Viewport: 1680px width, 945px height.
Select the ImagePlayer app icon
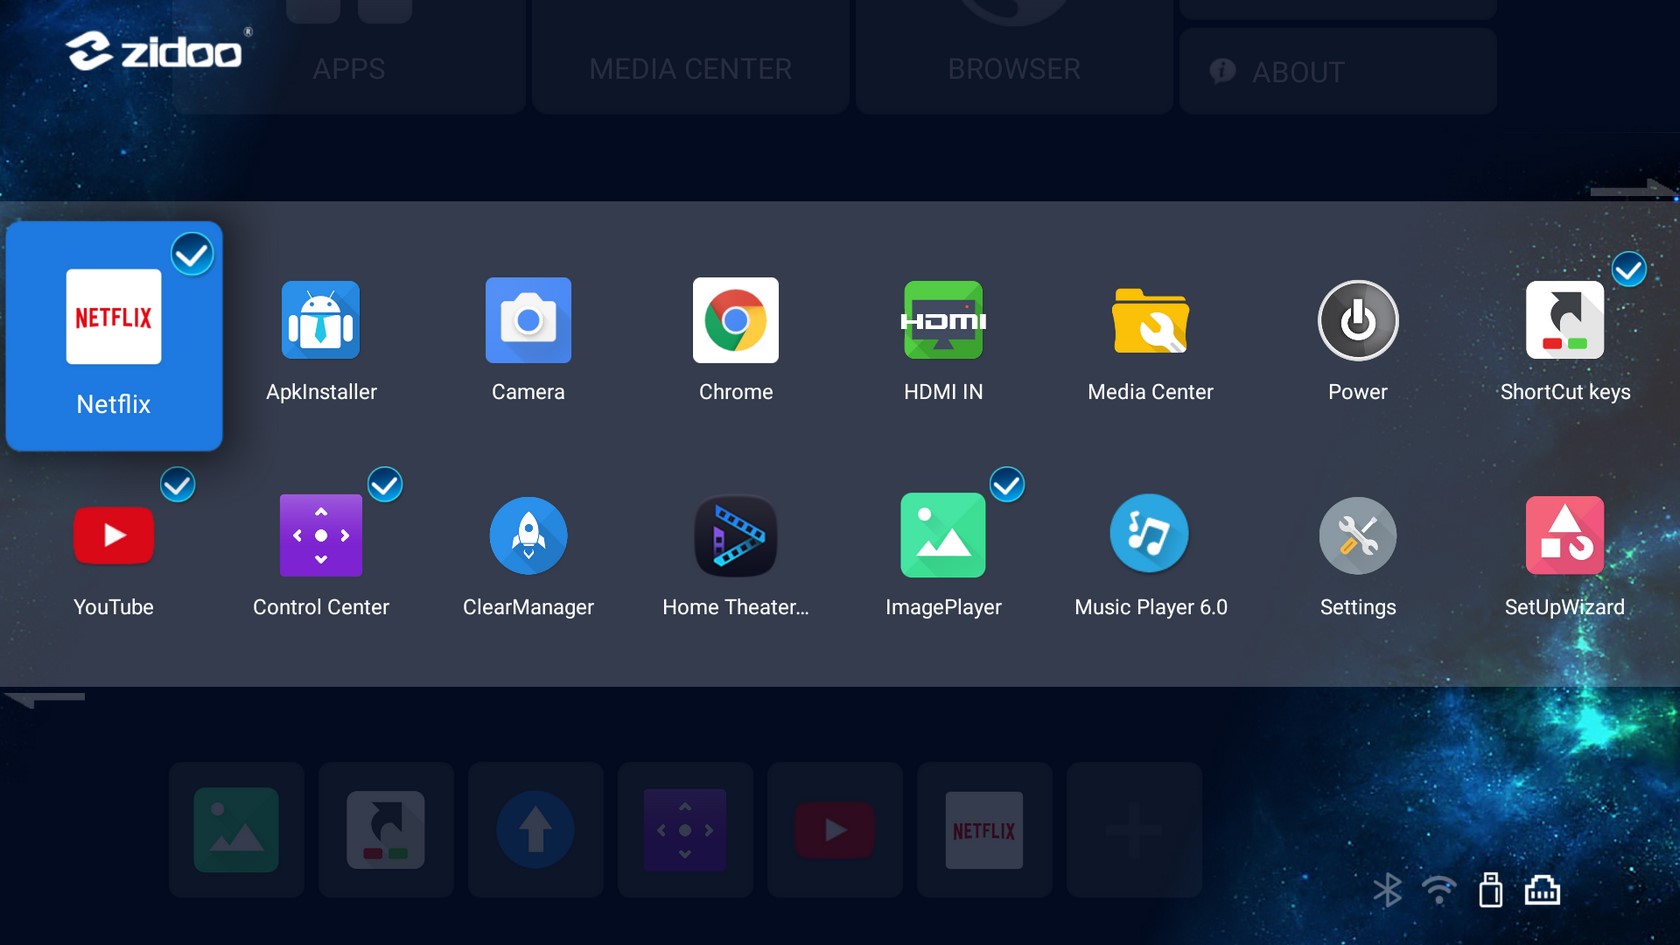click(943, 535)
